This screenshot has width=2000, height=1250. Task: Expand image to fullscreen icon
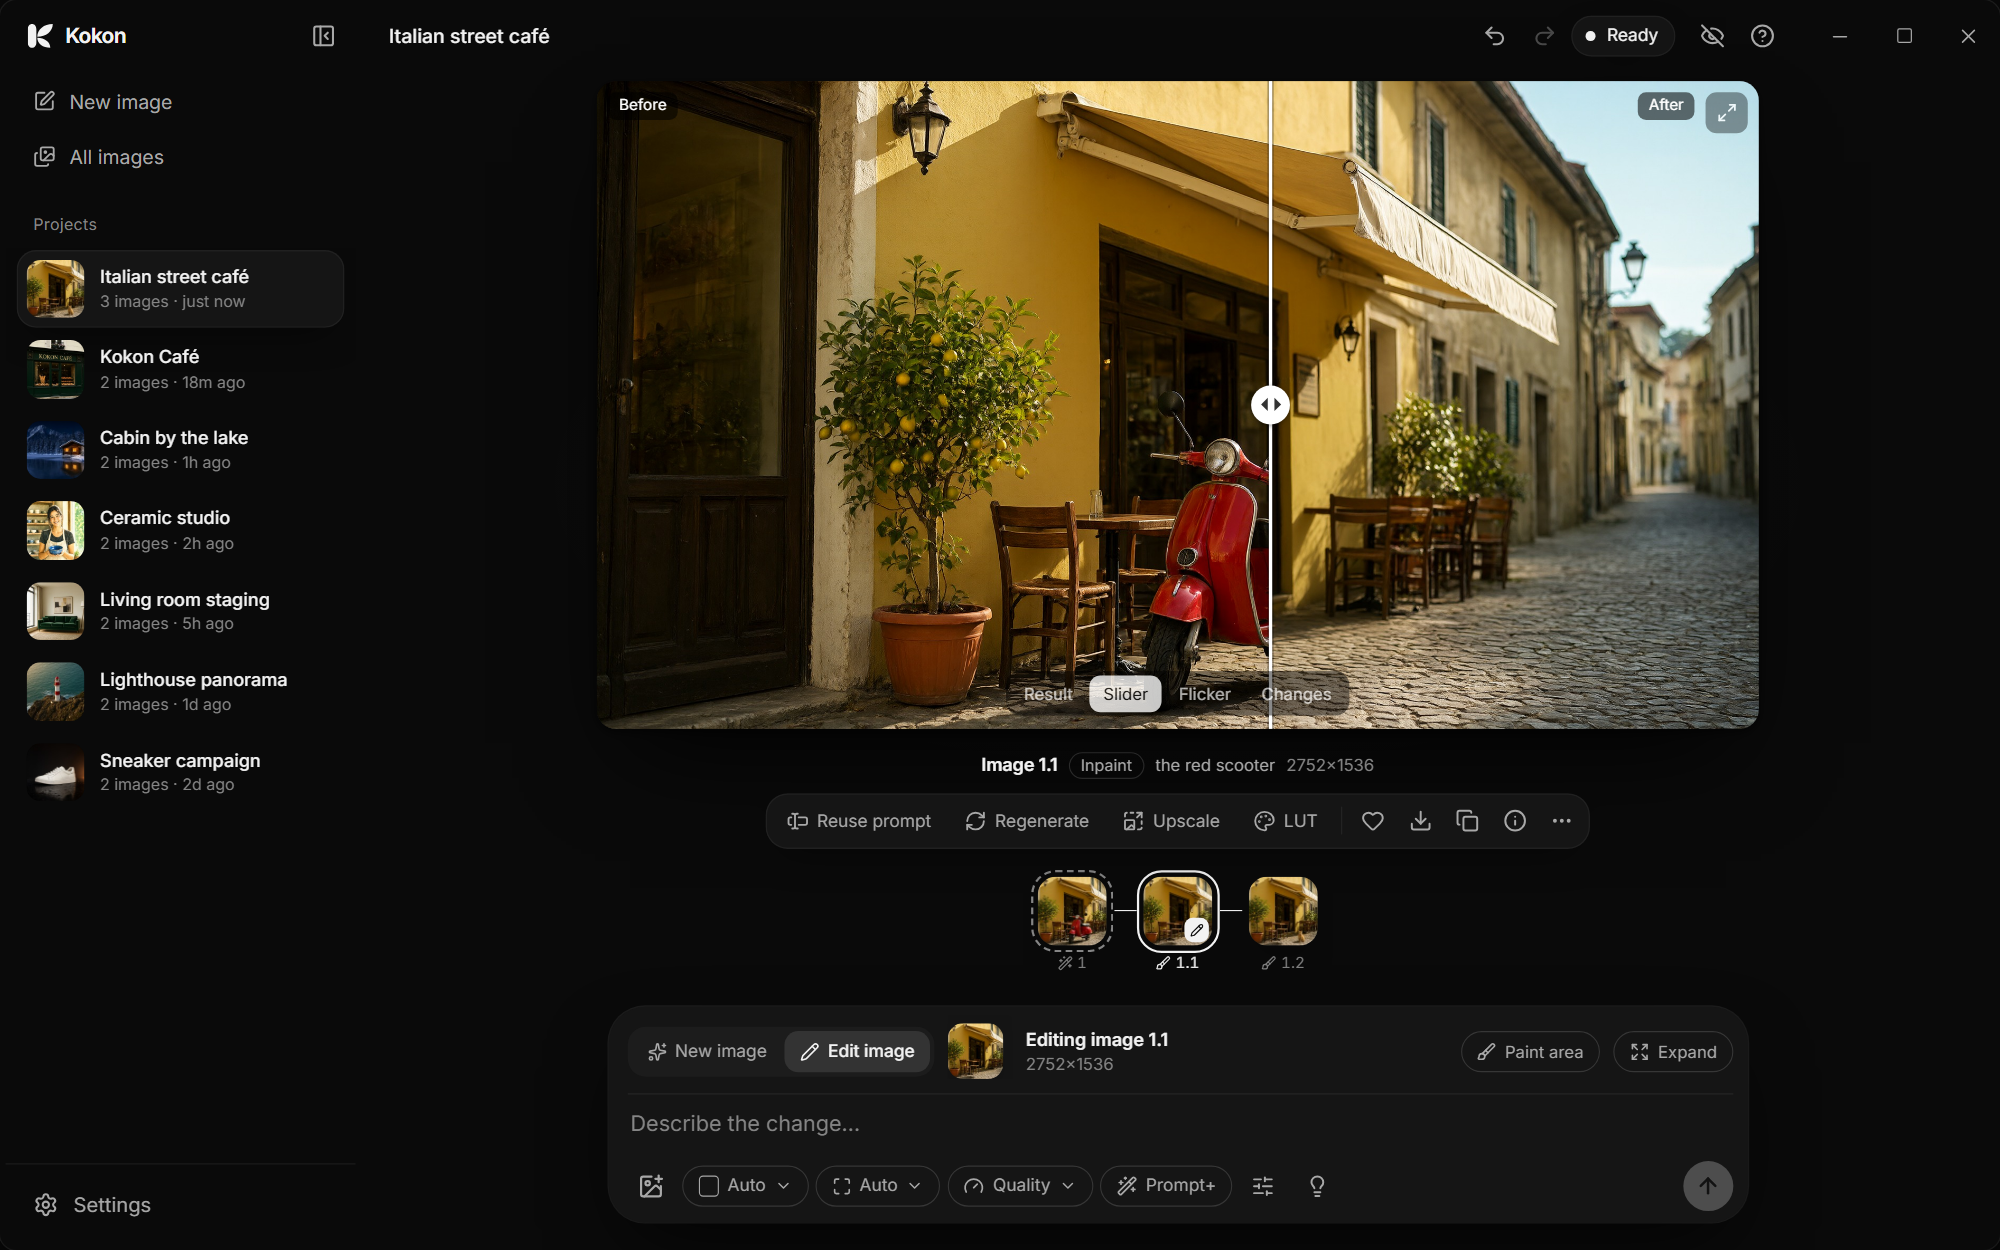pyautogui.click(x=1726, y=113)
